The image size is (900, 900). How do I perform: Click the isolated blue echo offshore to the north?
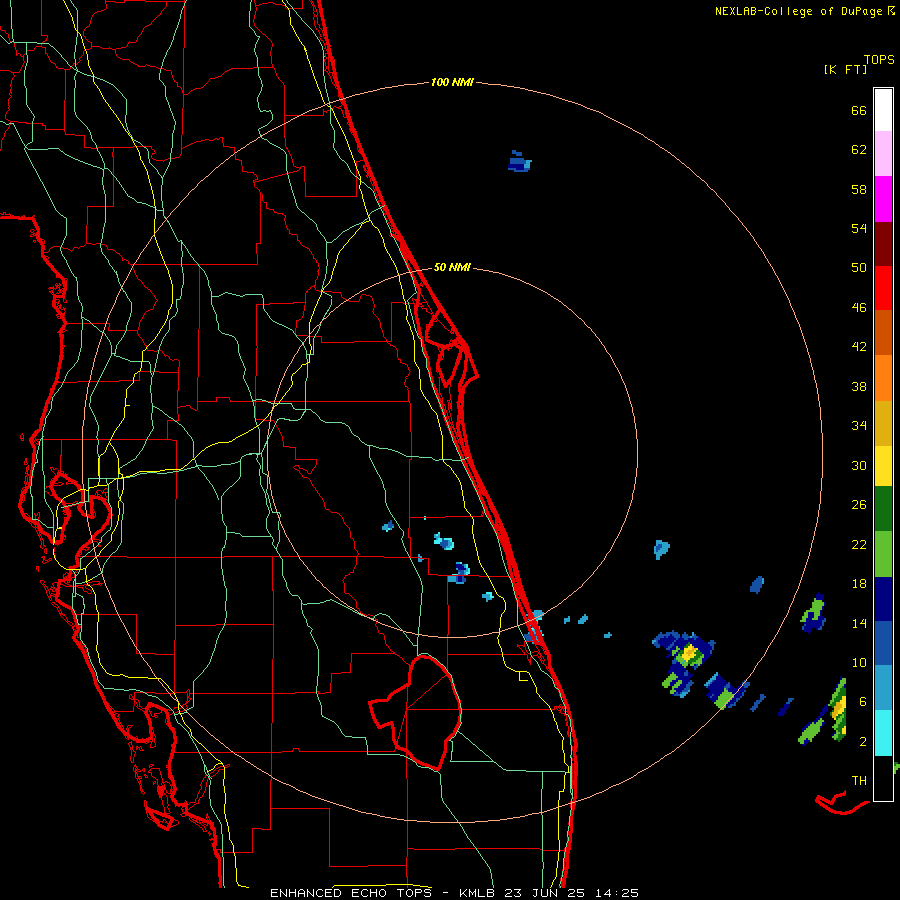[519, 162]
